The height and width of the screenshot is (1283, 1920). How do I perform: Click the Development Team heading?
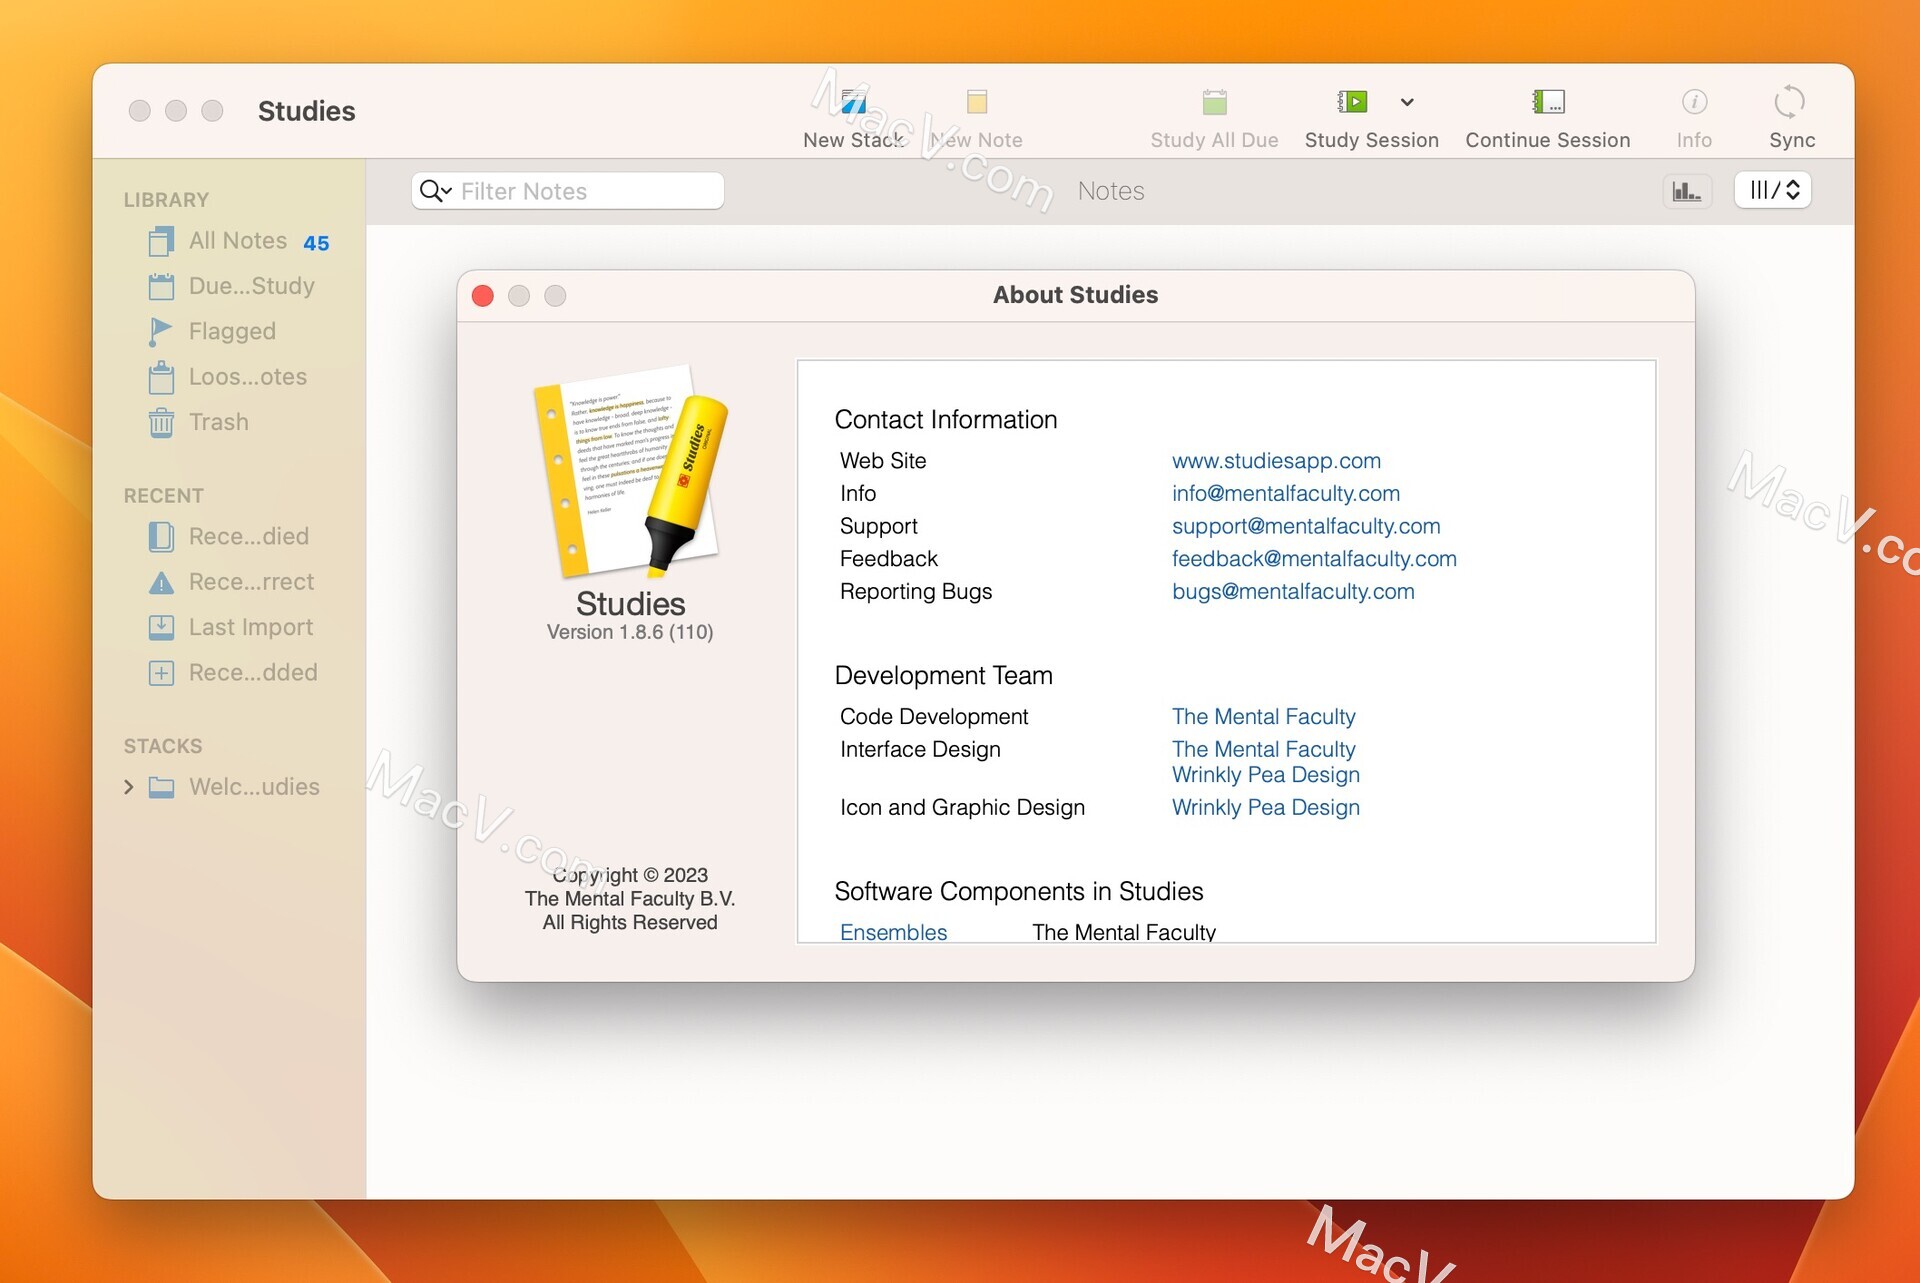coord(944,676)
